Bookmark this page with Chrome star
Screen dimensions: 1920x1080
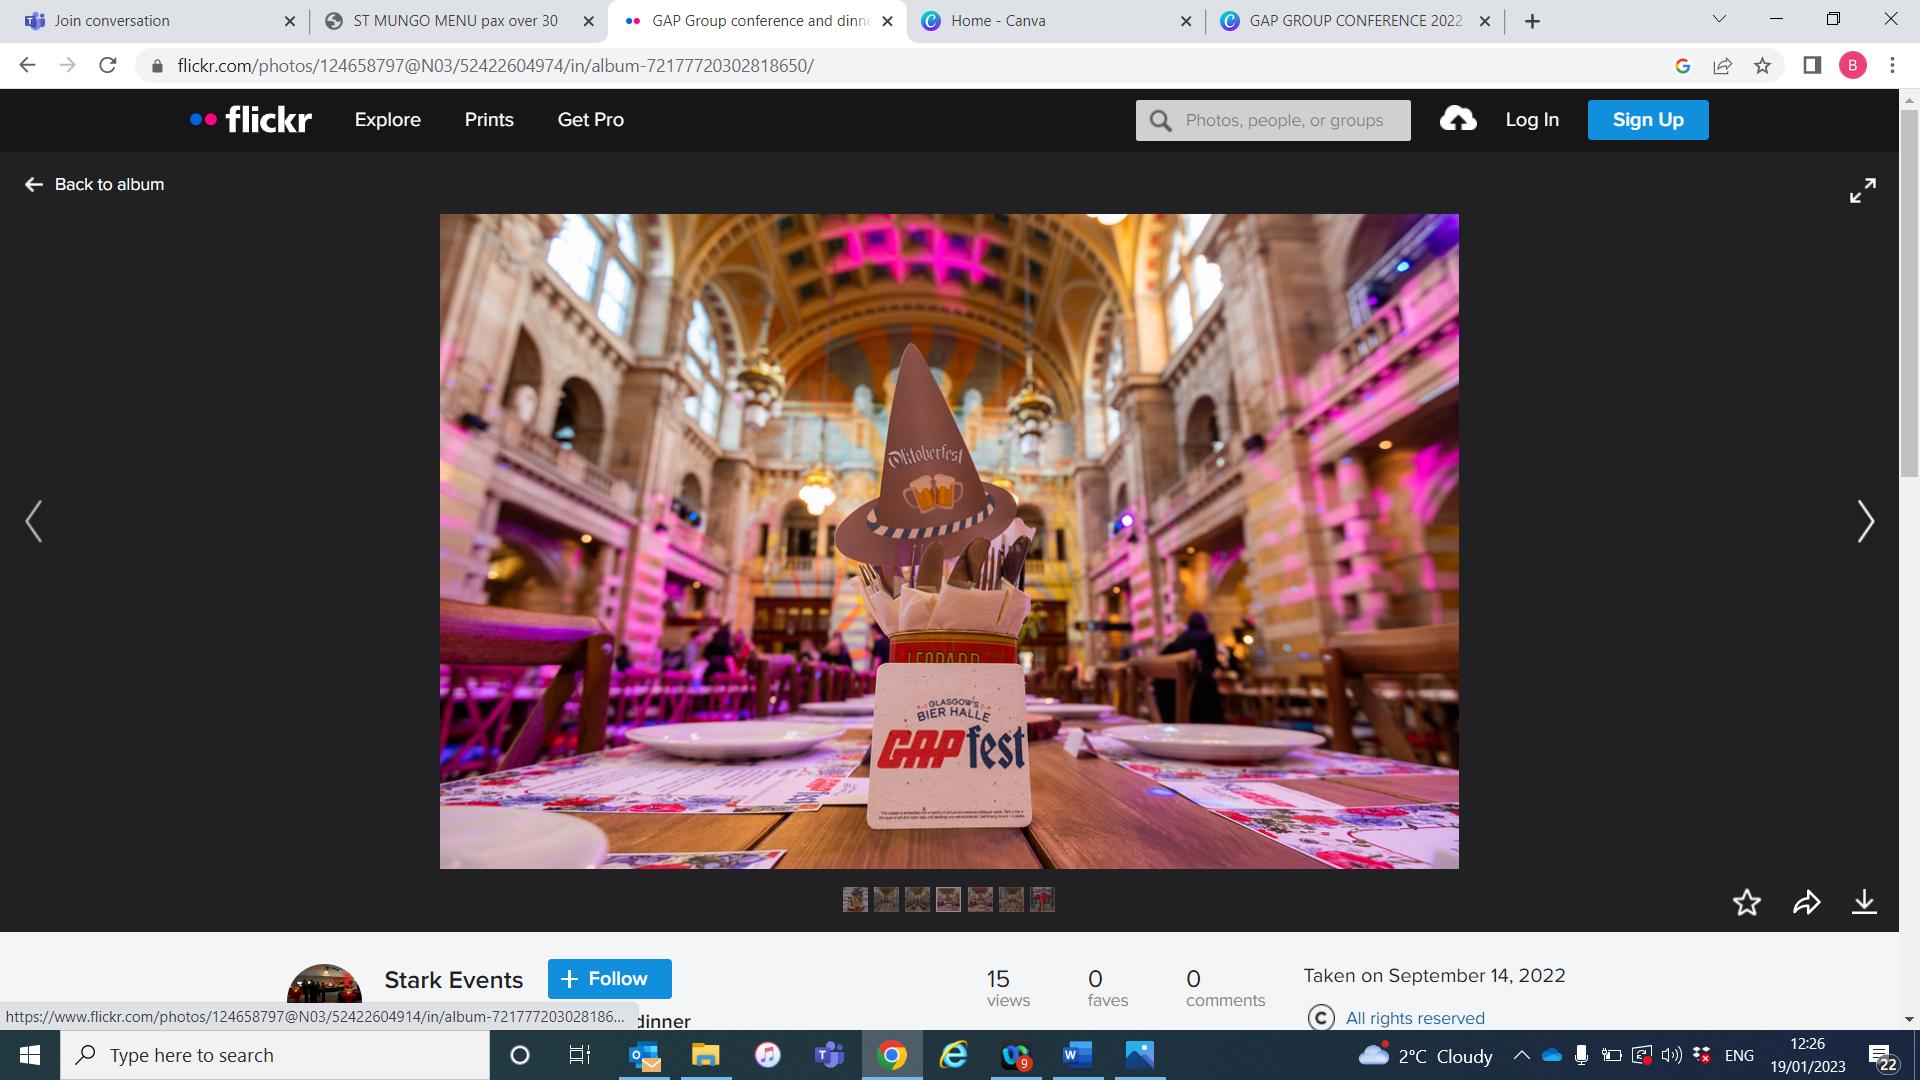tap(1762, 66)
